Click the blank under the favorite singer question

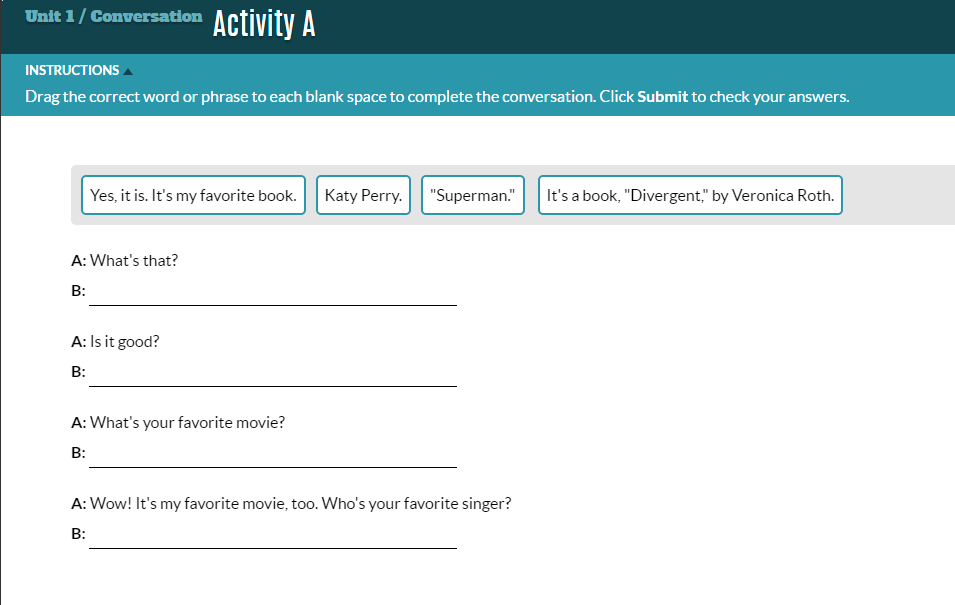(273, 534)
